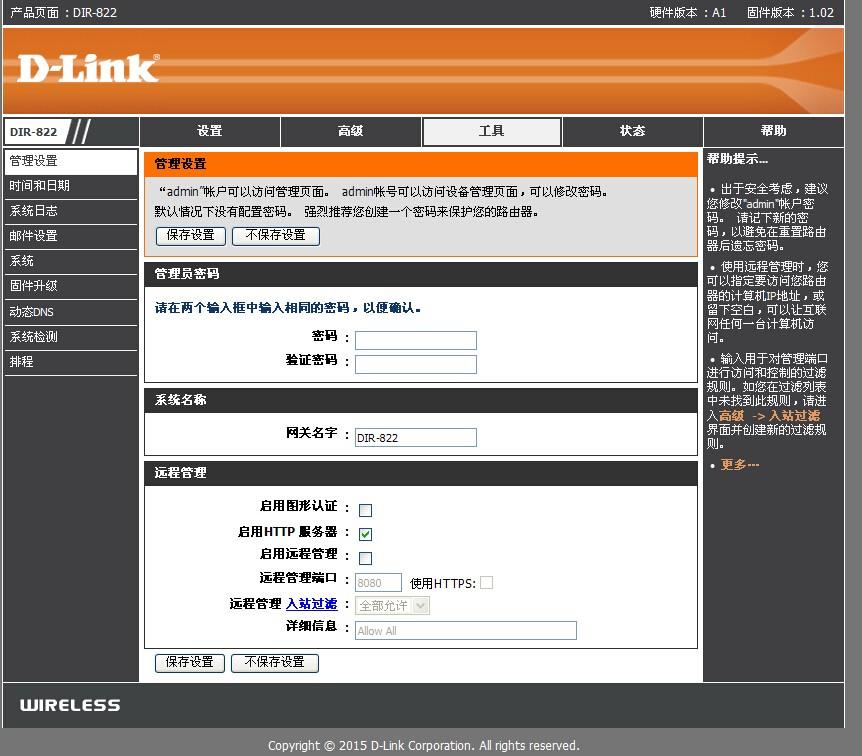This screenshot has height=756, width=862.
Task: Click the 硬件版本 : A1 text
Action: point(688,13)
